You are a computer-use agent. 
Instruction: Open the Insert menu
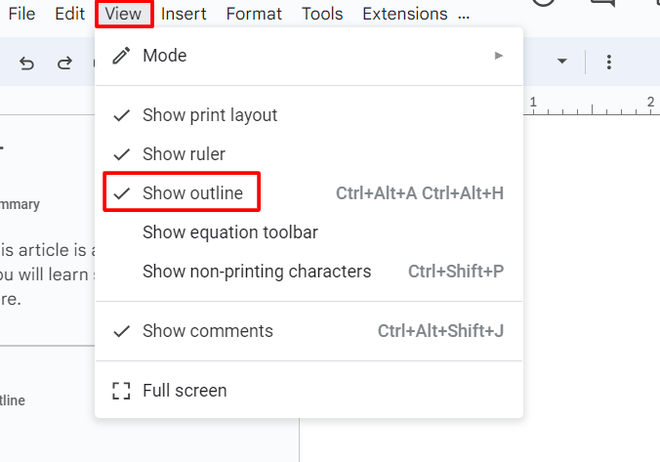pyautogui.click(x=184, y=14)
